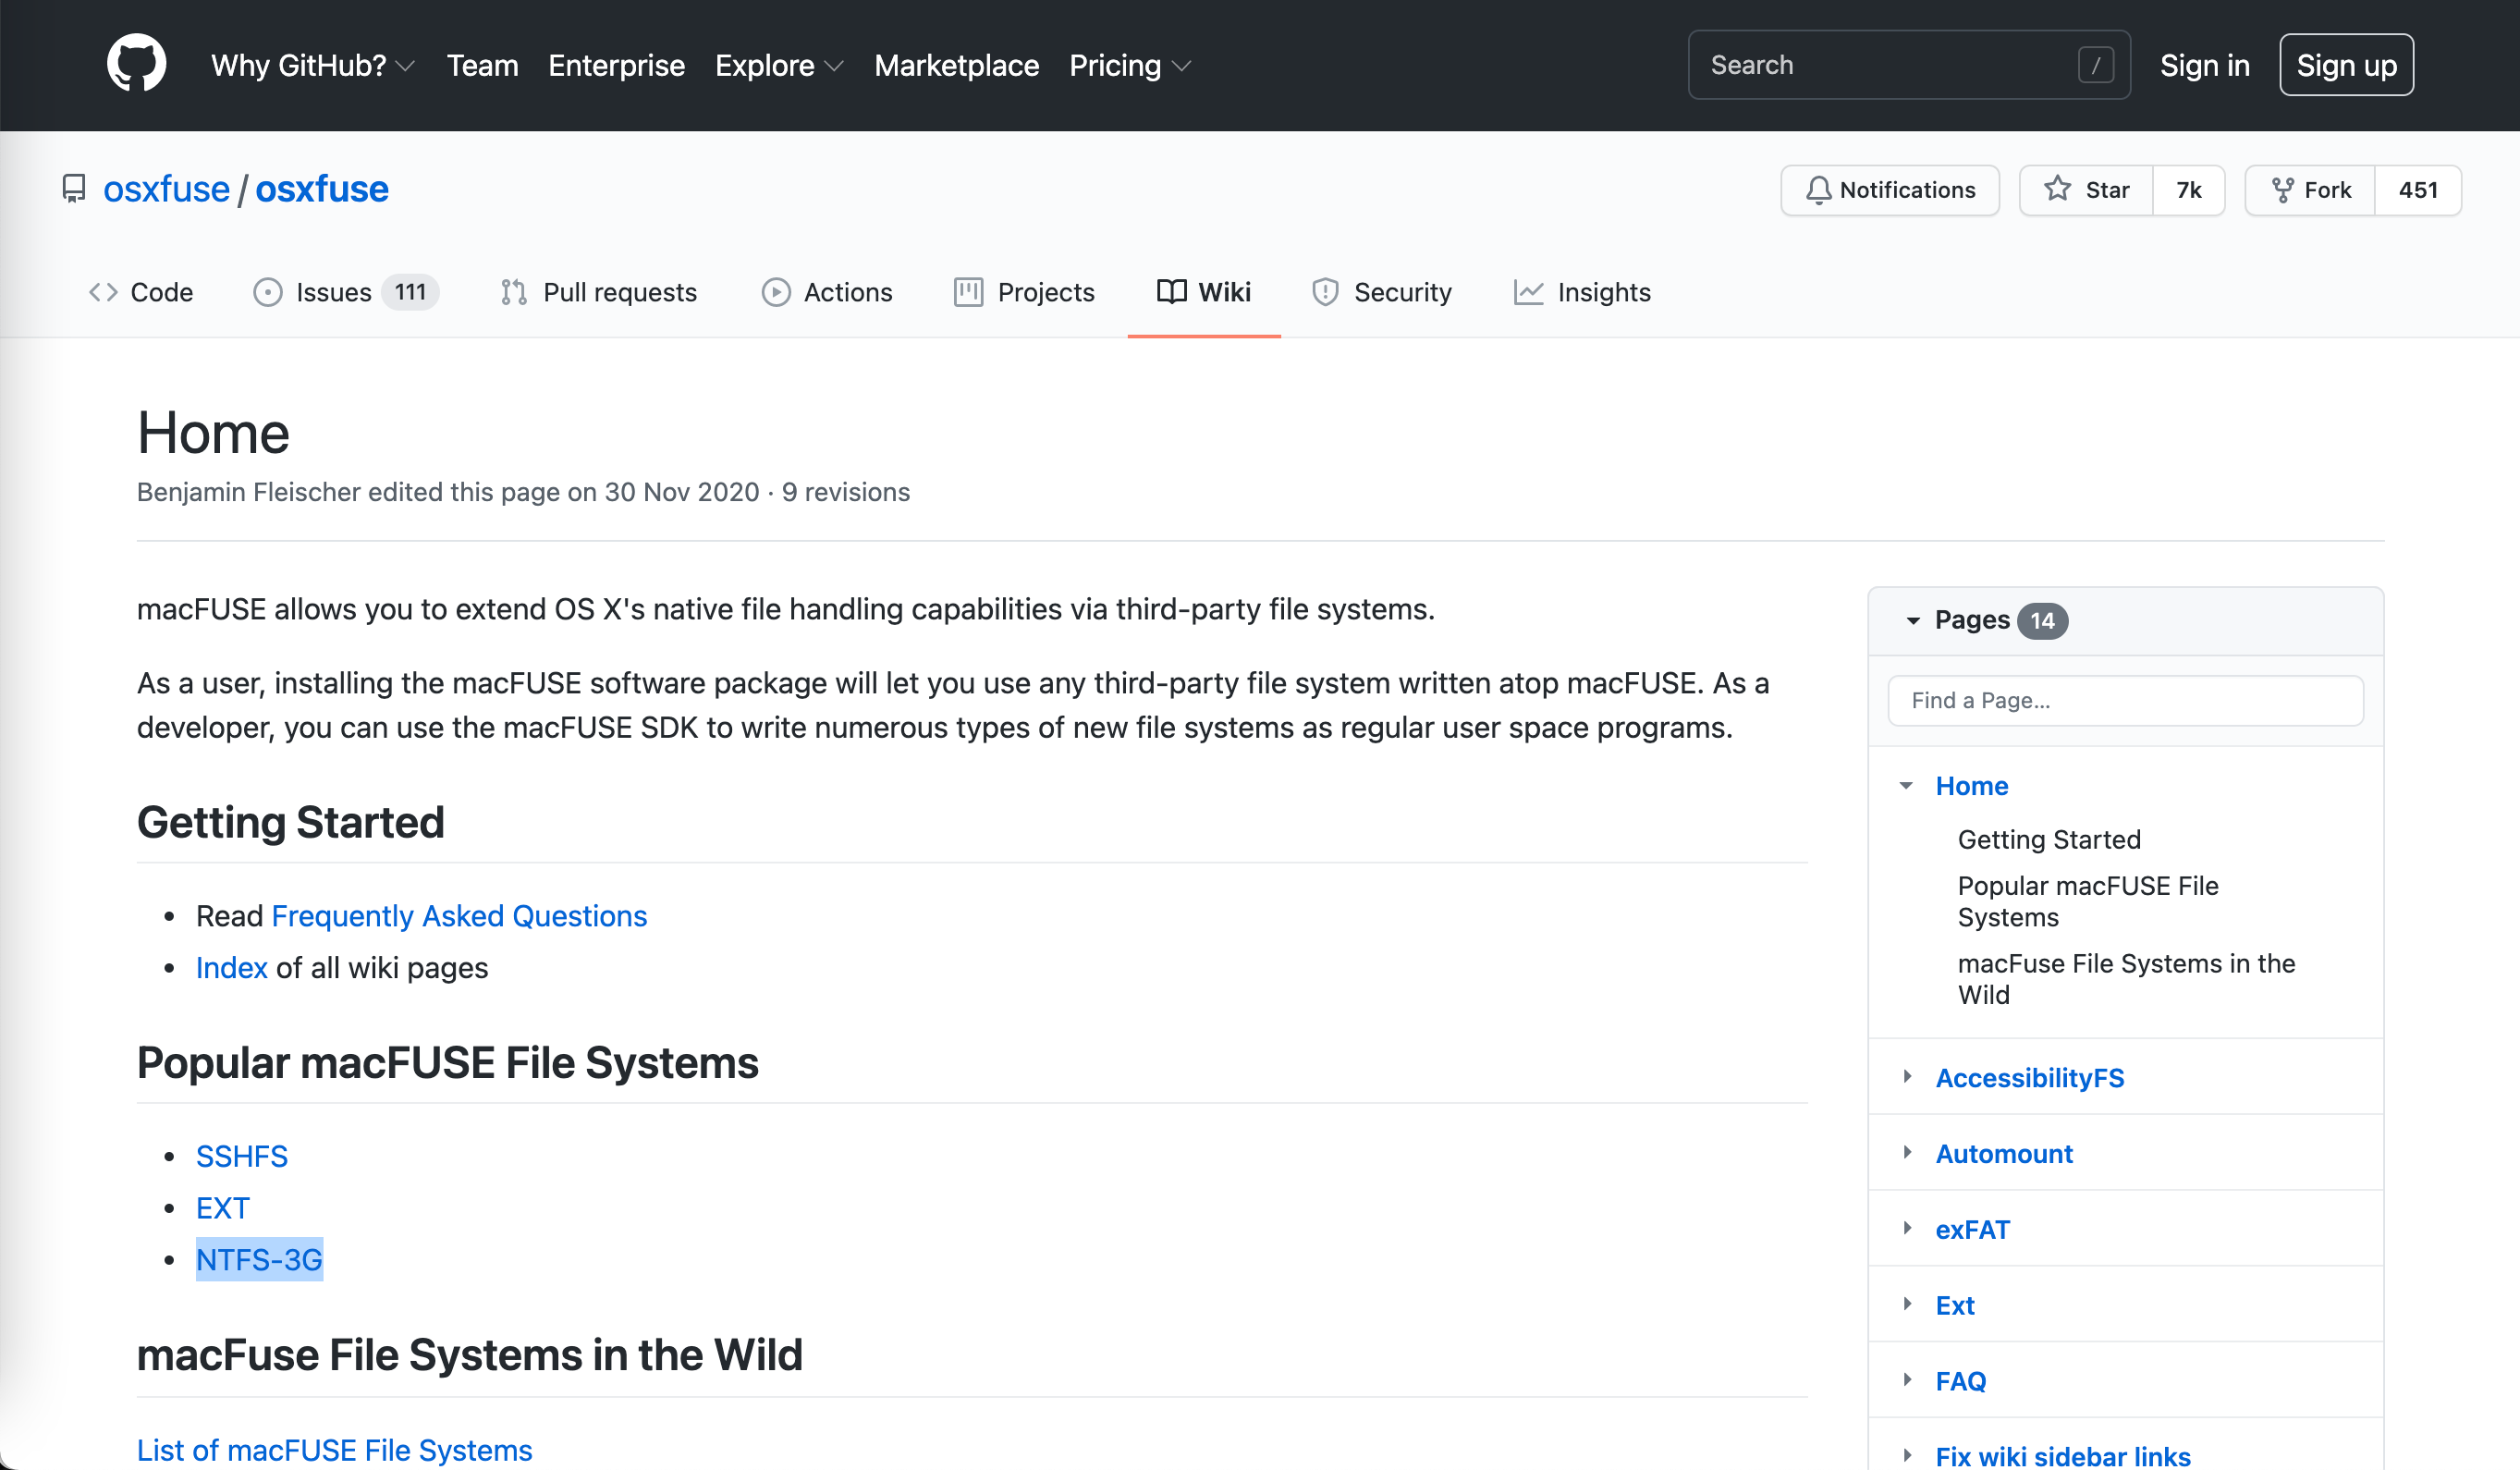Viewport: 2520px width, 1470px height.
Task: Open the osxfuse owner link
Action: coord(166,189)
